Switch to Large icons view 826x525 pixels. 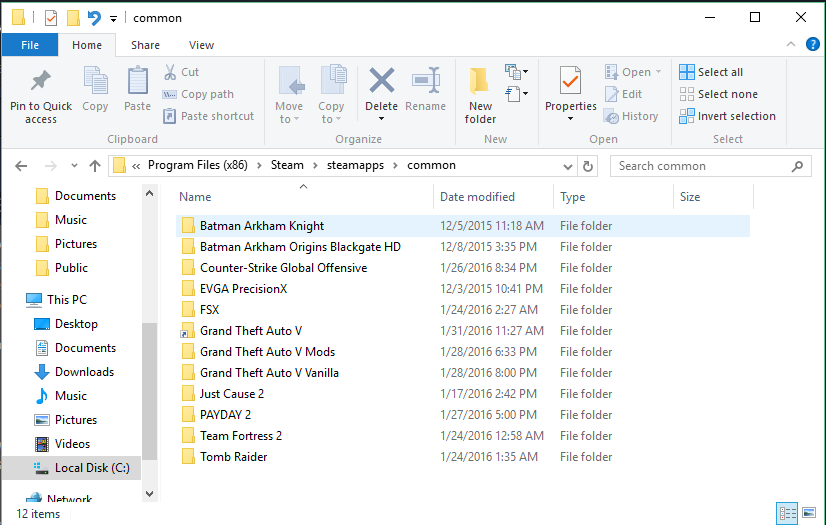[809, 513]
